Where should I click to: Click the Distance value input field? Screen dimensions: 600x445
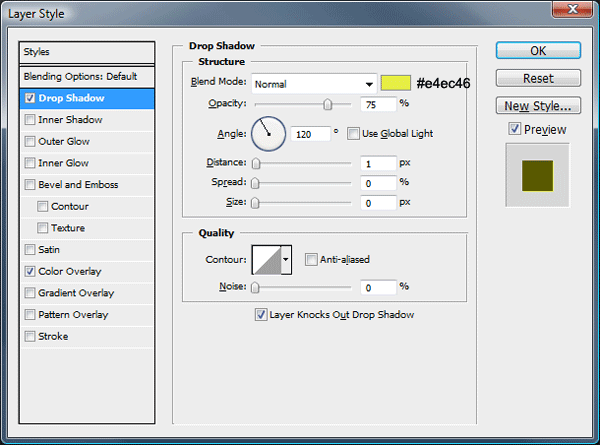[x=378, y=163]
